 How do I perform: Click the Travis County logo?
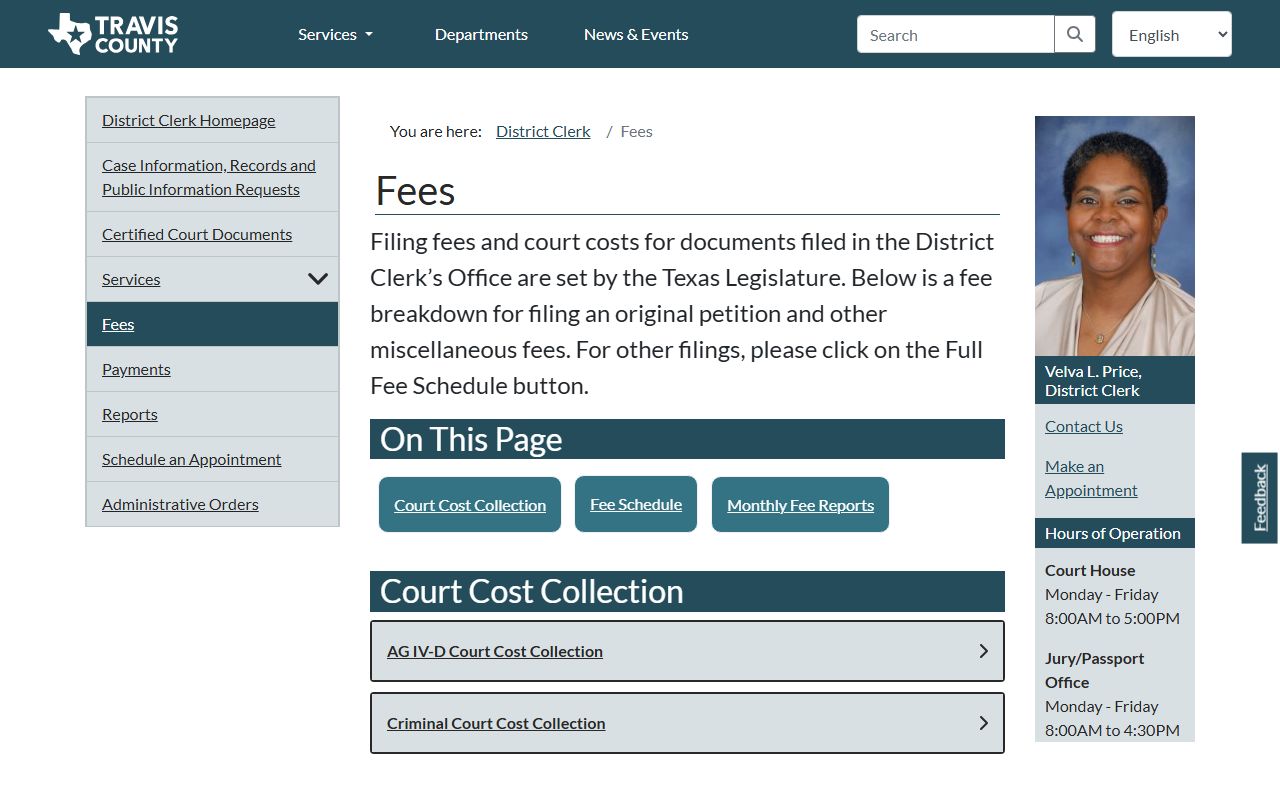coord(113,34)
